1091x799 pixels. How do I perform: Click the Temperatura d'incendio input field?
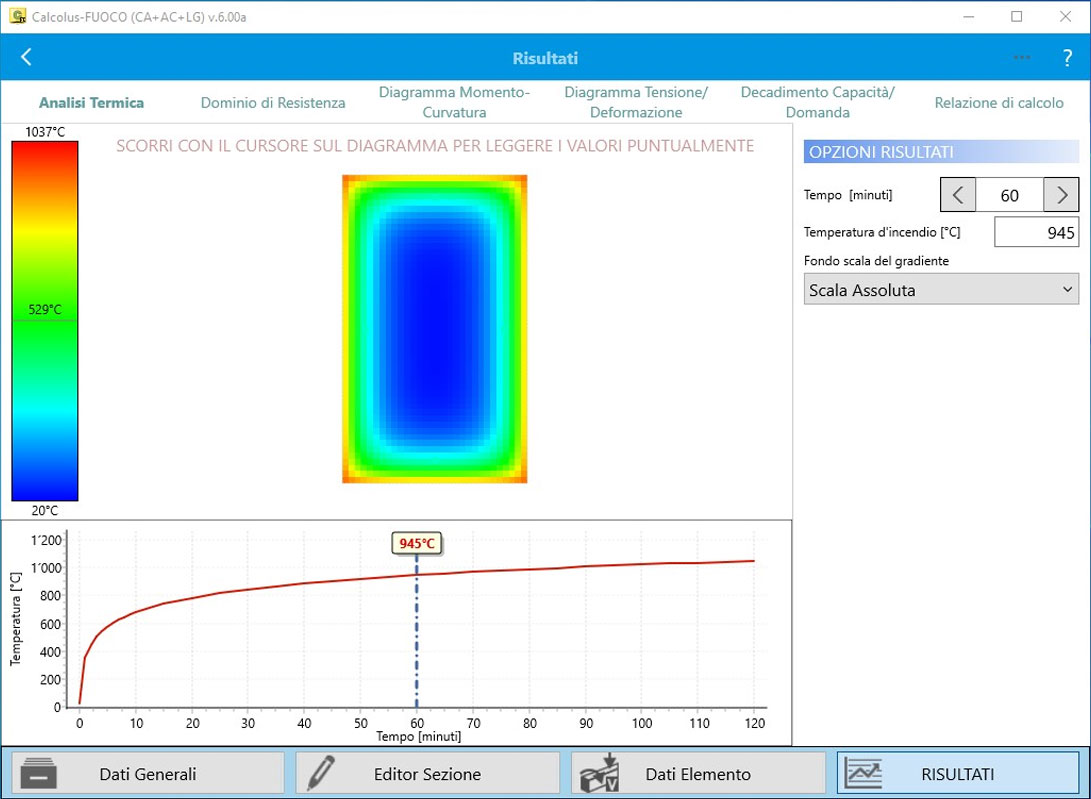click(1036, 233)
